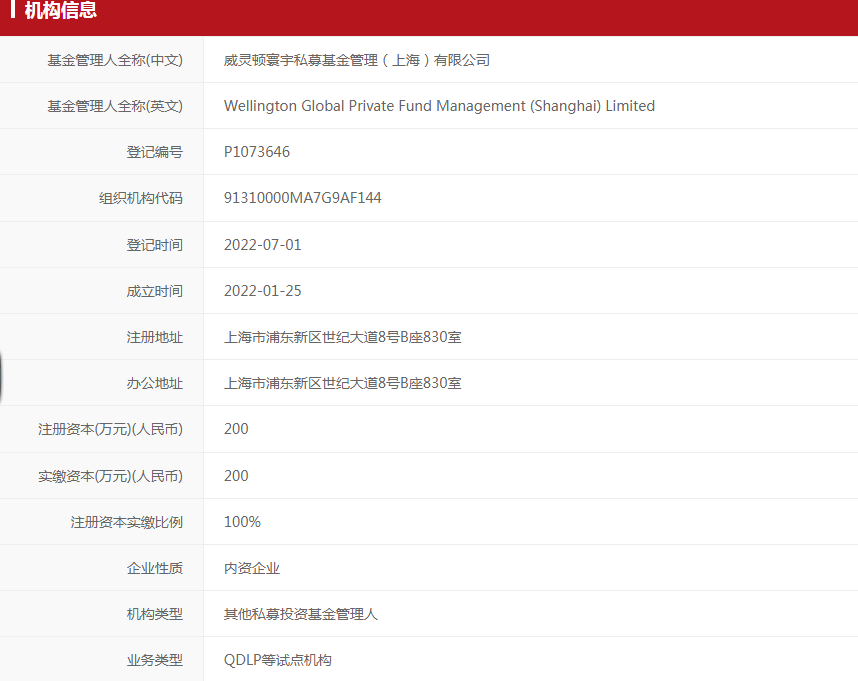858x681 pixels.
Task: Click the 实缴资本(万元)(人民币) label
Action: [x=111, y=476]
